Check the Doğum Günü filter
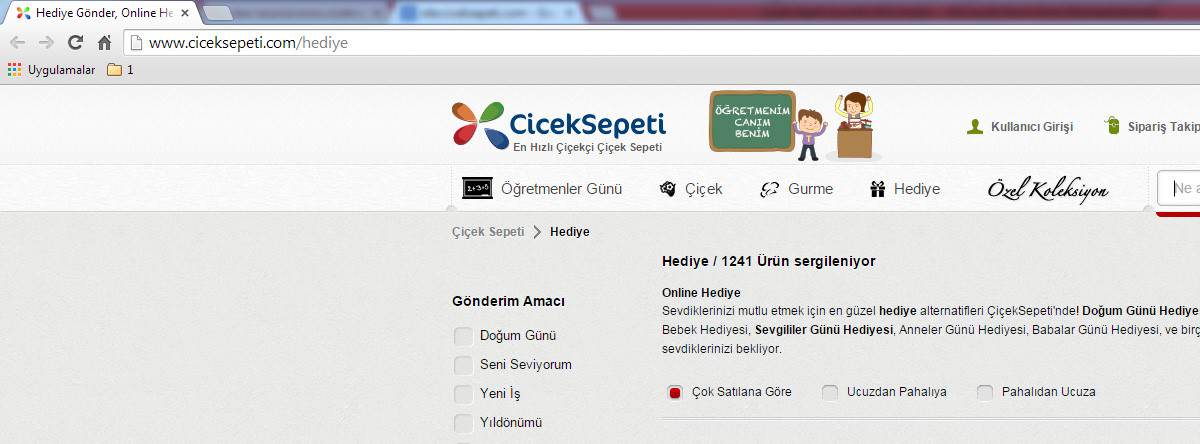Screen dimensions: 1200x444 pyautogui.click(x=463, y=335)
